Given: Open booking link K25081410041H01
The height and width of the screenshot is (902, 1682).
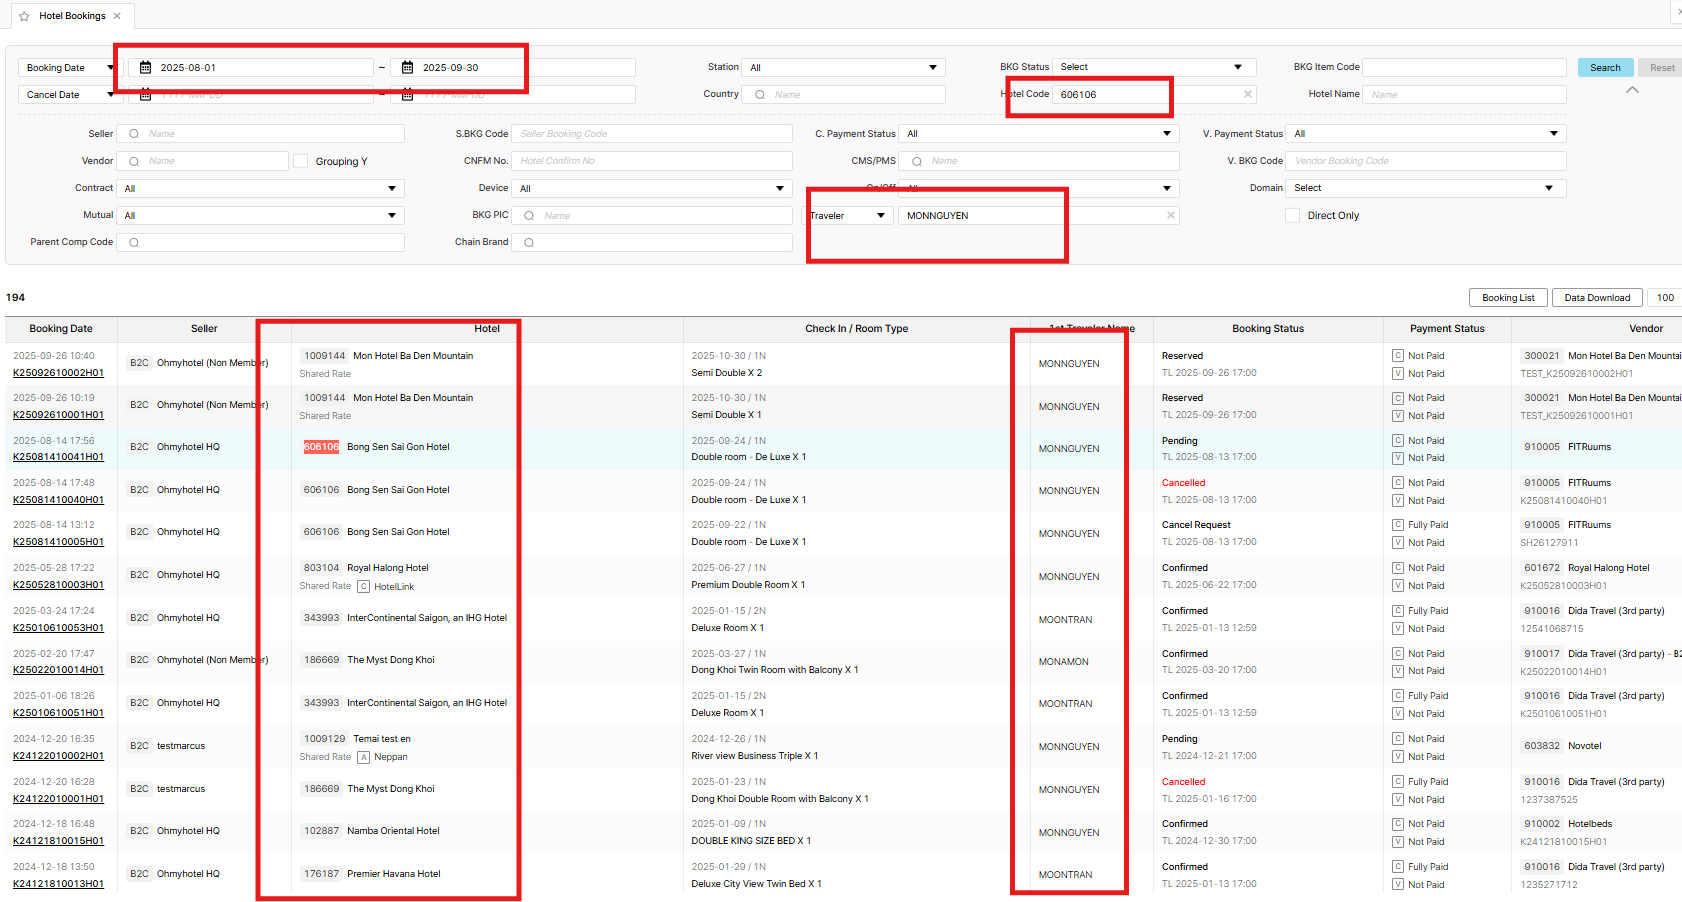Looking at the screenshot, I should coord(58,457).
